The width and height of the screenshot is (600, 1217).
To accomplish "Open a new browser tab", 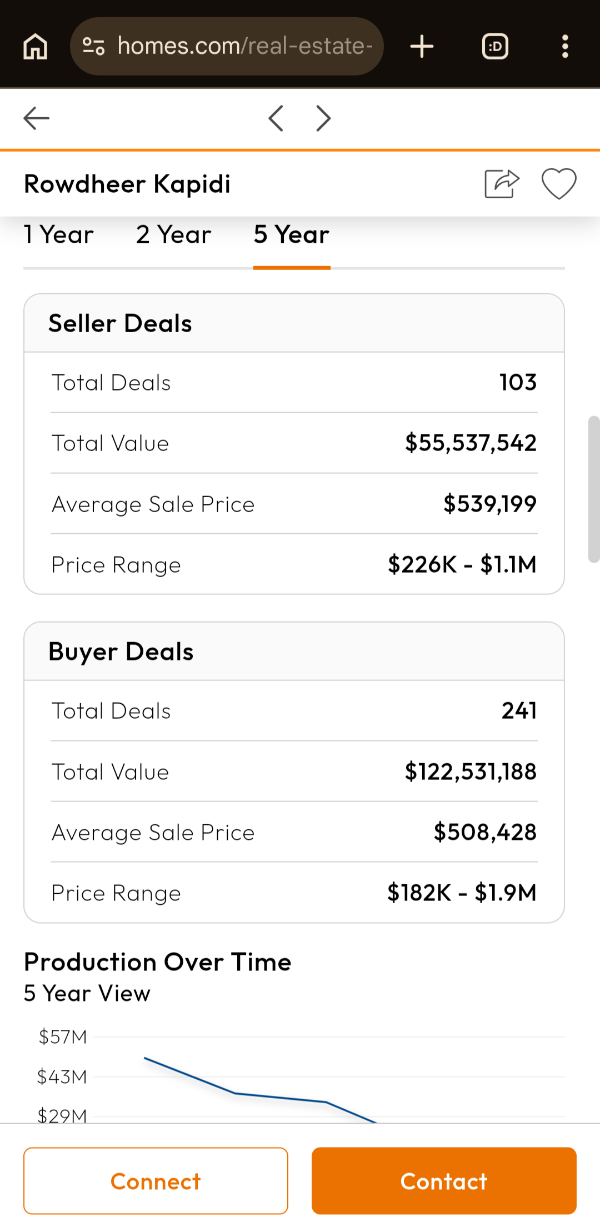I will pos(422,46).
